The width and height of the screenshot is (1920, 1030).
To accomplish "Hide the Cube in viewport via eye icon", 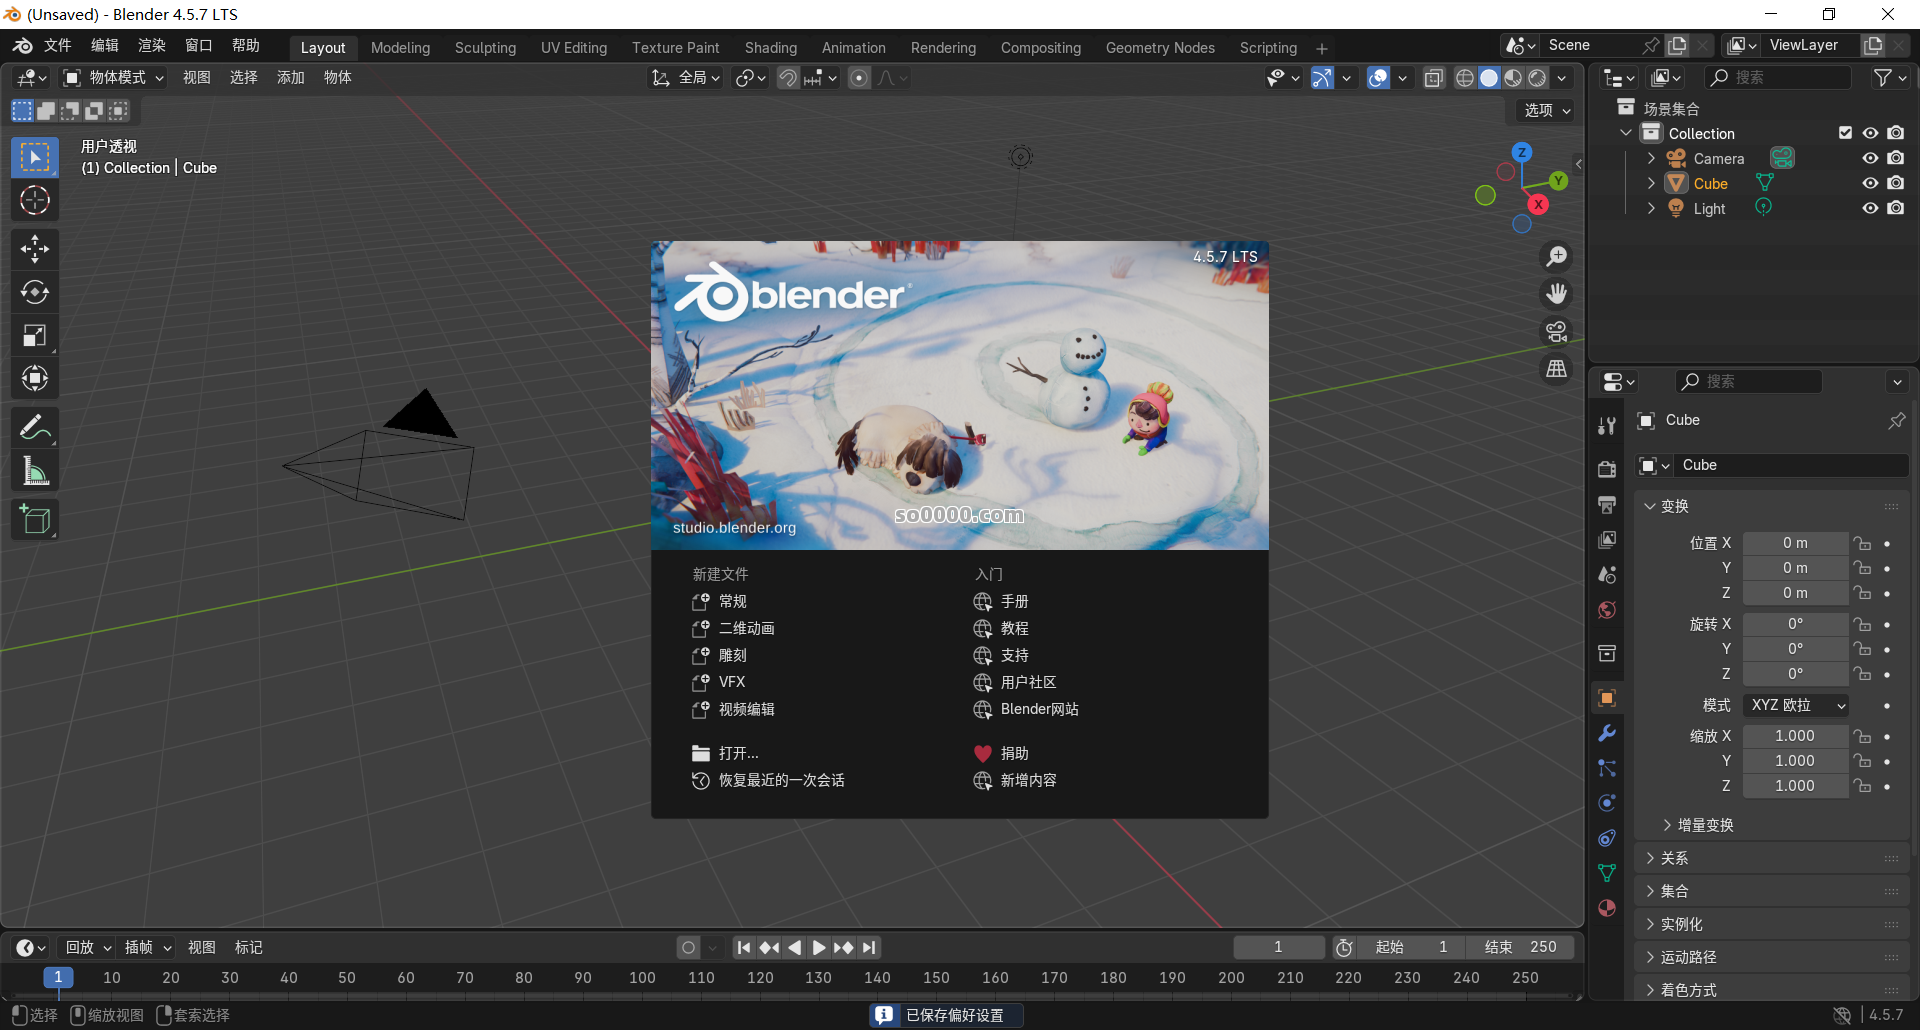I will (1870, 183).
